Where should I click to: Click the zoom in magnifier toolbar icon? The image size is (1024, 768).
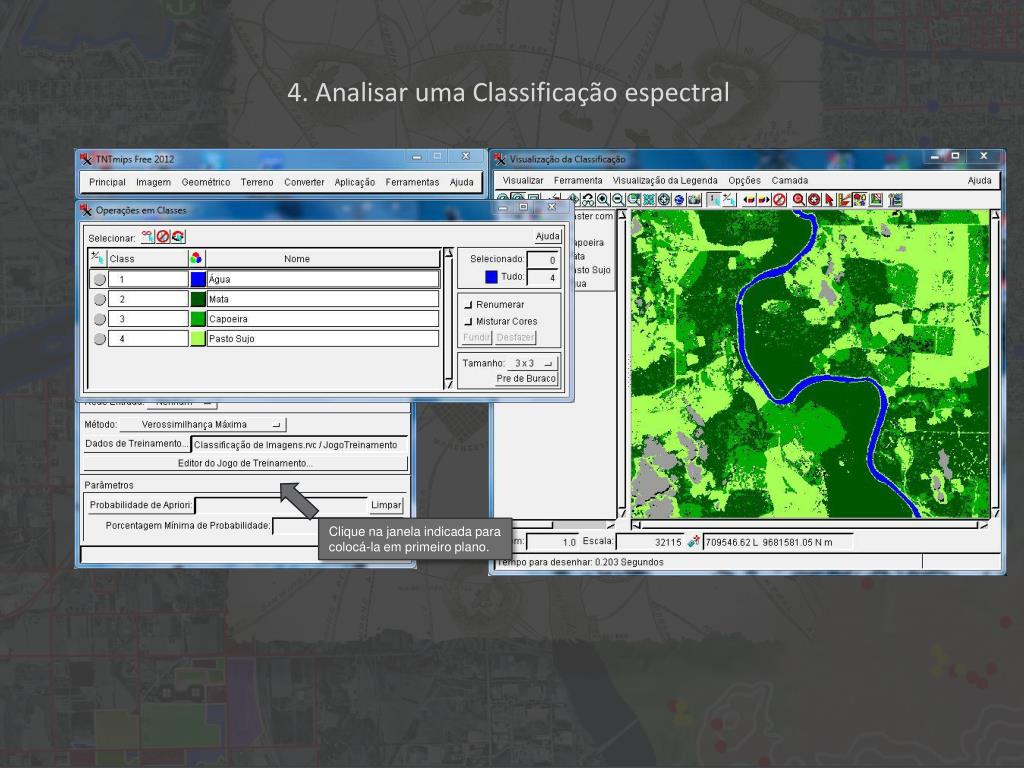click(x=603, y=199)
